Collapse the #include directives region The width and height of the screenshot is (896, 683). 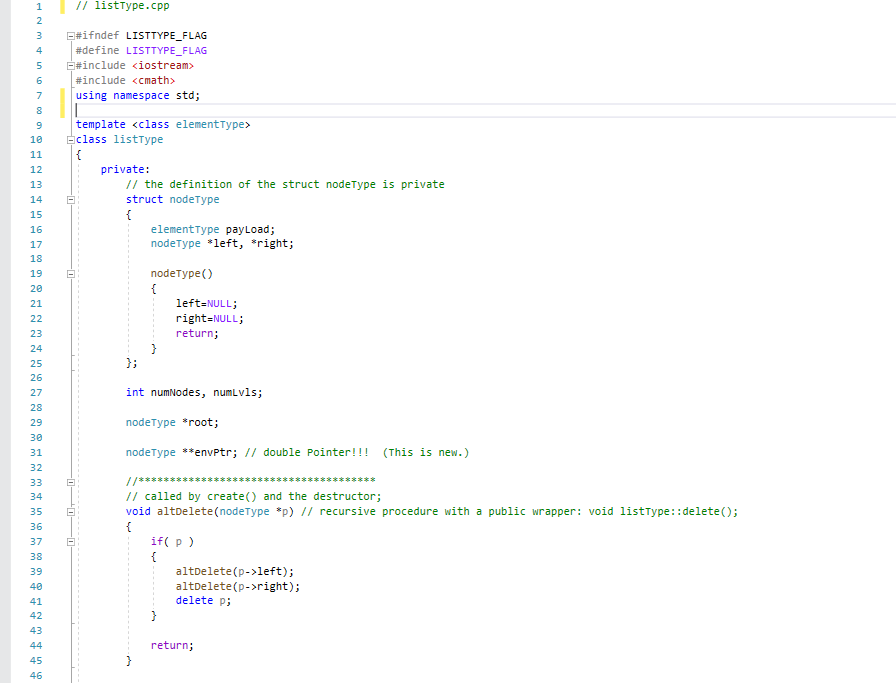(69, 65)
